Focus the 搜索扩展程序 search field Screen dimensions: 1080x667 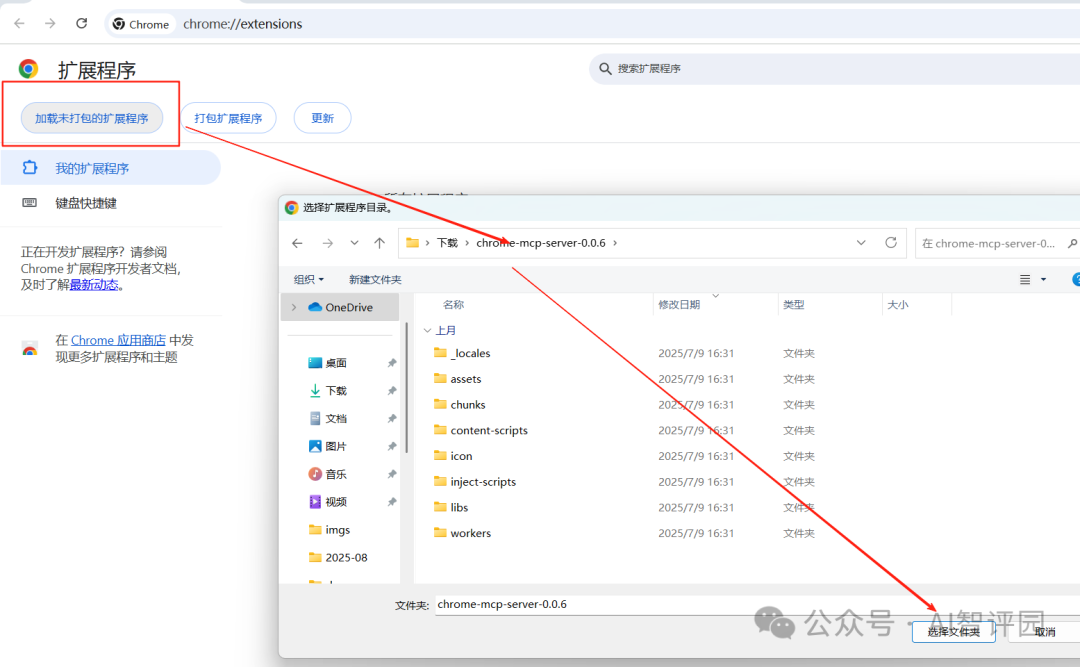pyautogui.click(x=834, y=69)
